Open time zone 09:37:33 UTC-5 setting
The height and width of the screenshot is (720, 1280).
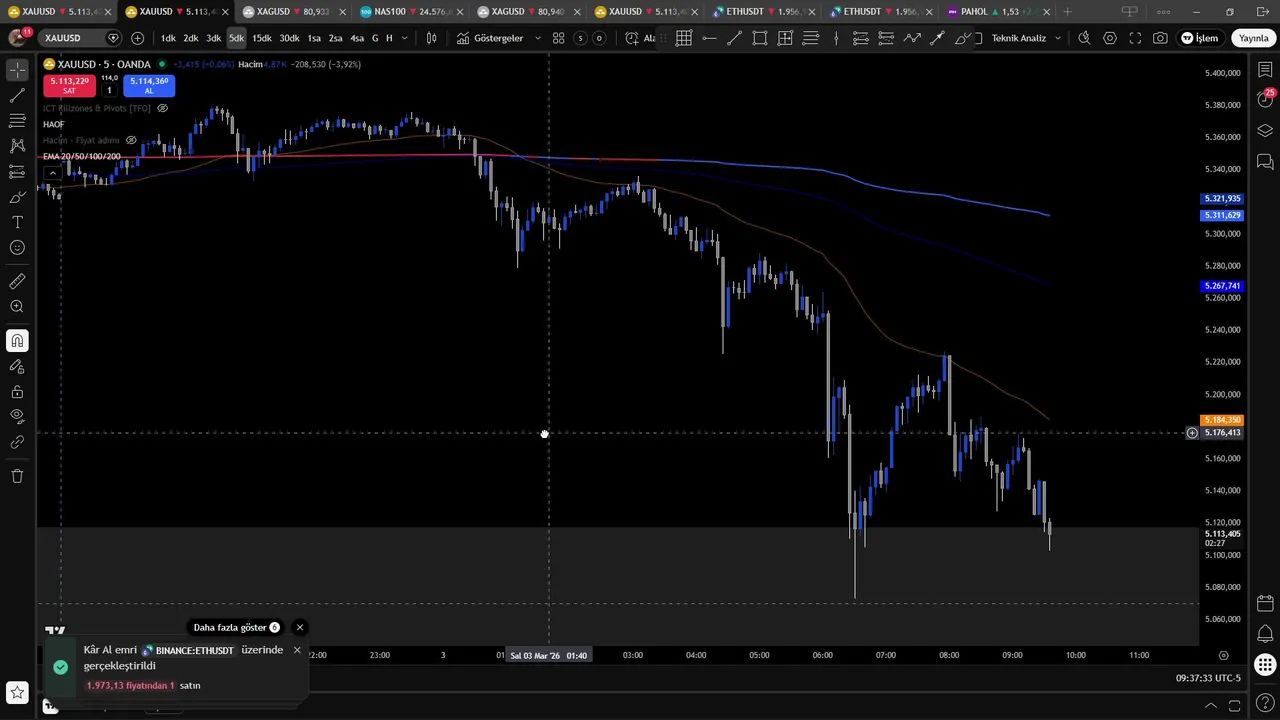tap(1208, 678)
